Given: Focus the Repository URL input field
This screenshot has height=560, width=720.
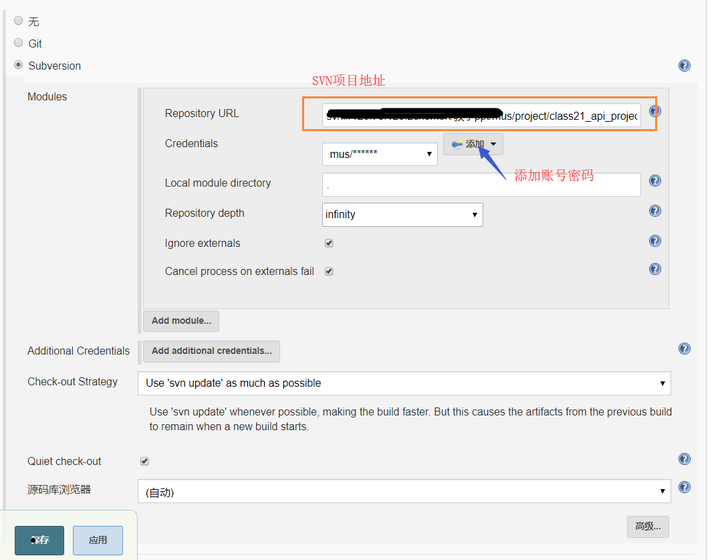Looking at the screenshot, I should click(x=481, y=116).
